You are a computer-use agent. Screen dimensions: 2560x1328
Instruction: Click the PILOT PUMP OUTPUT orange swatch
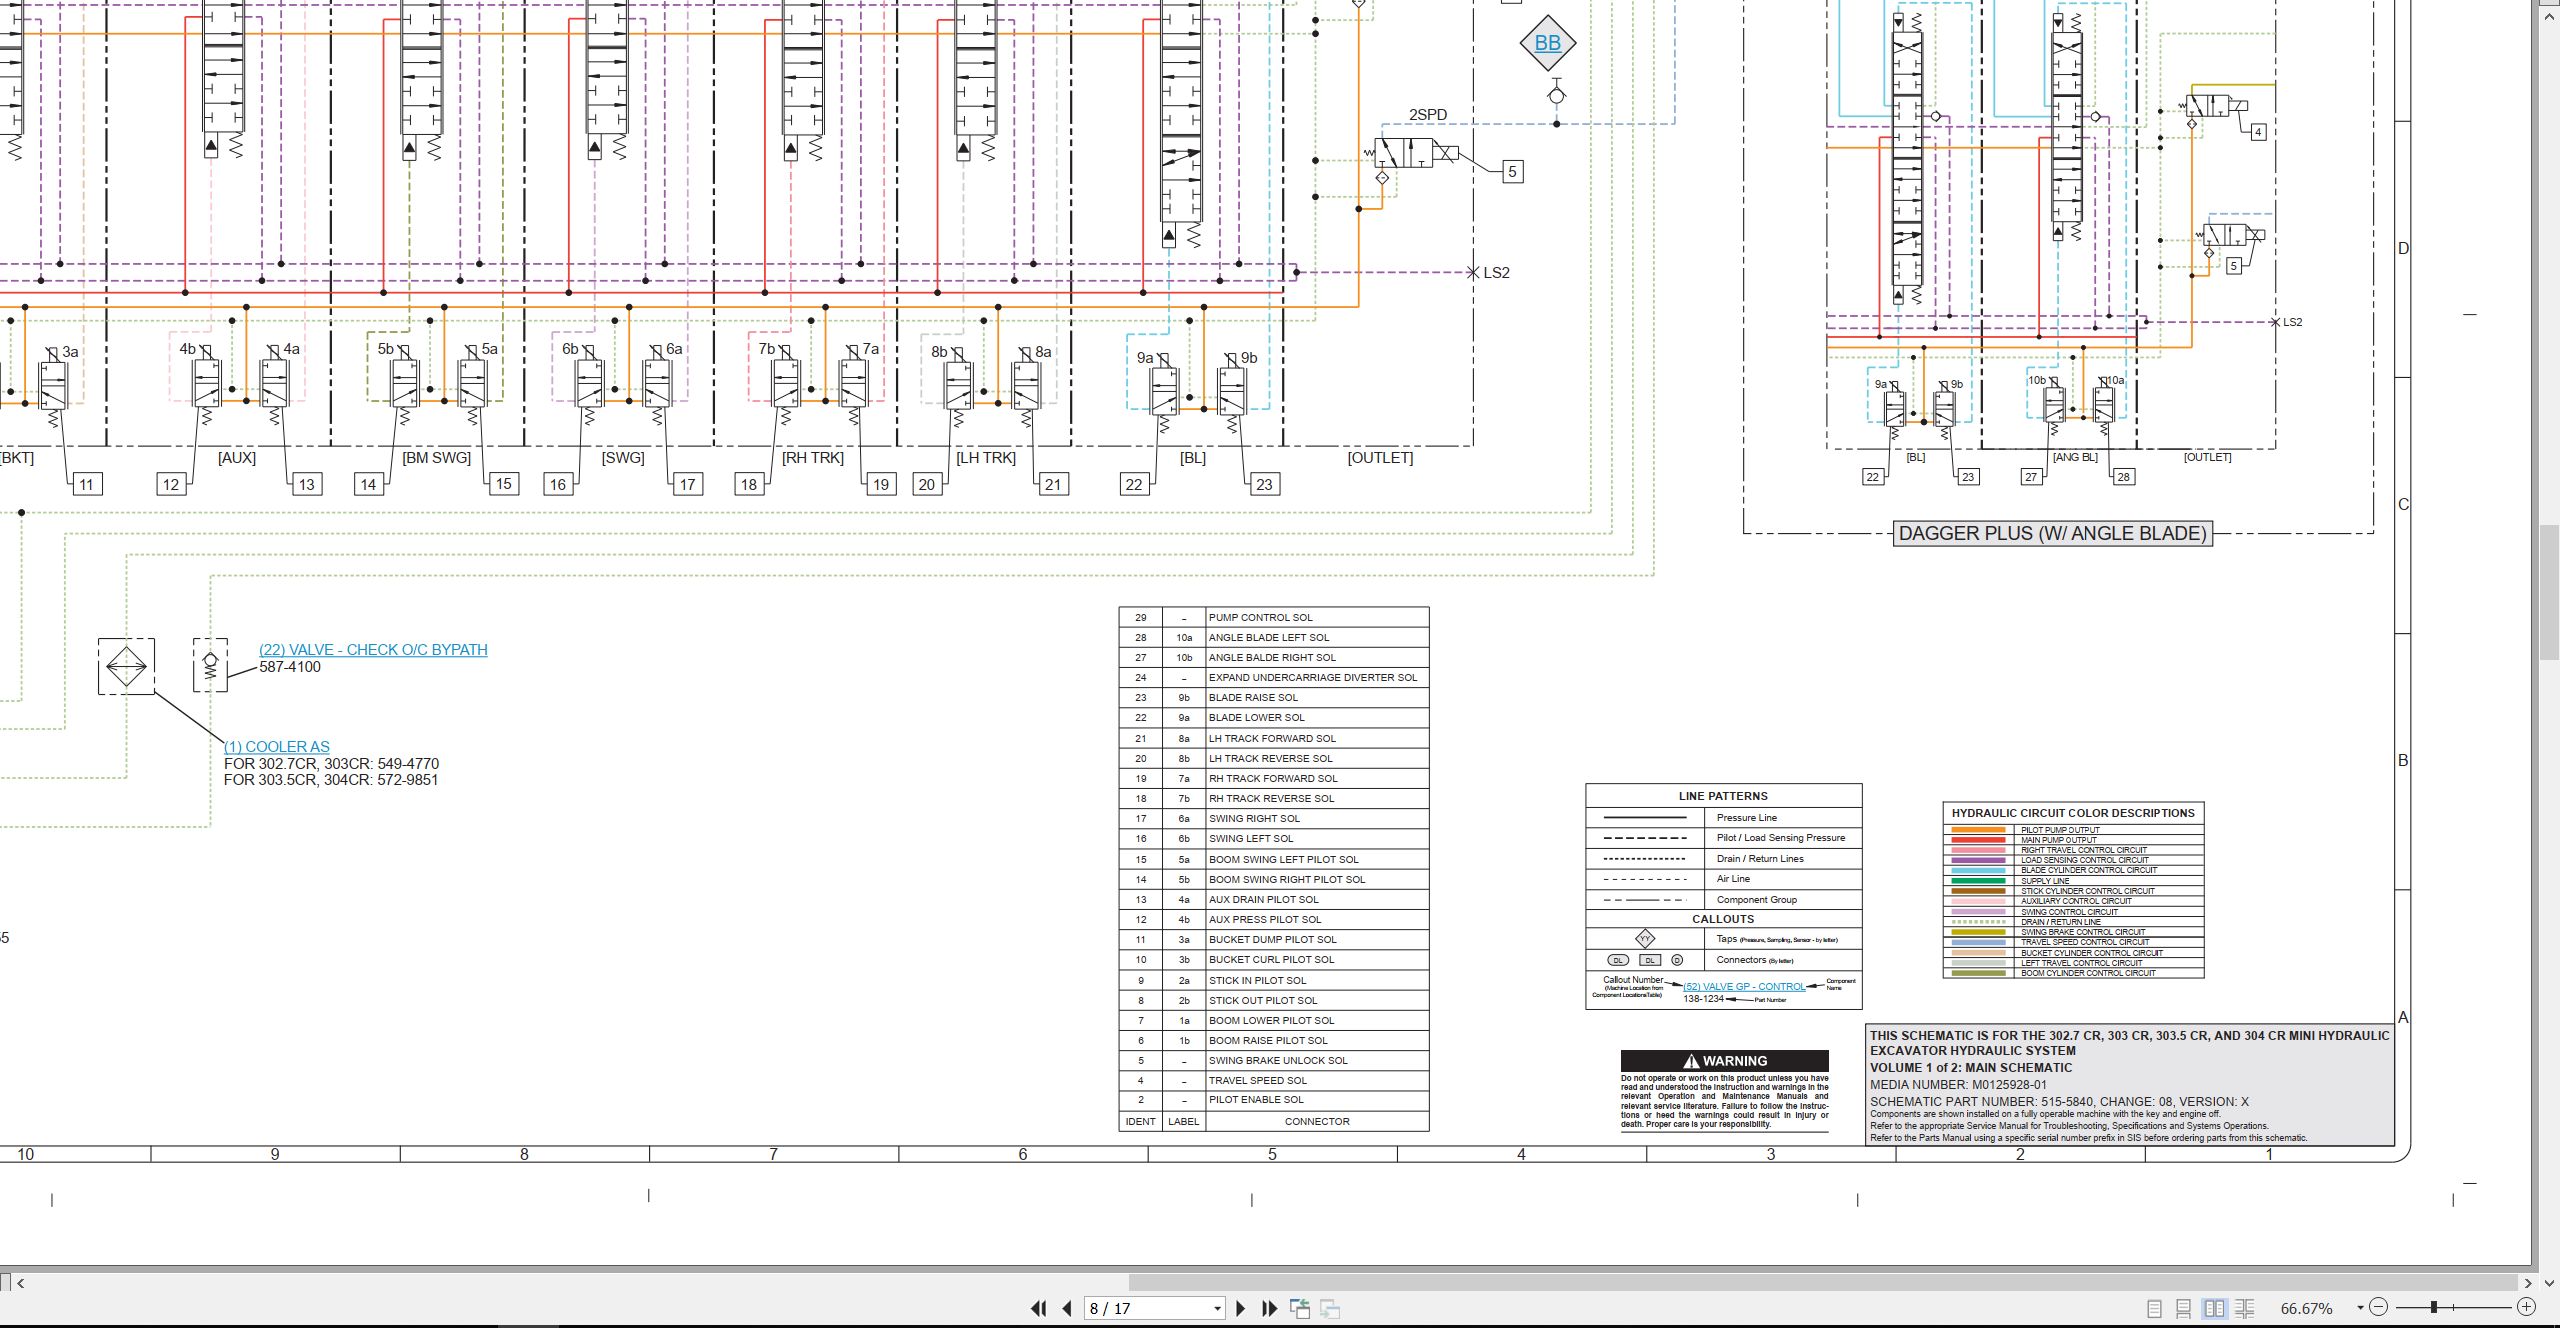(x=1978, y=829)
